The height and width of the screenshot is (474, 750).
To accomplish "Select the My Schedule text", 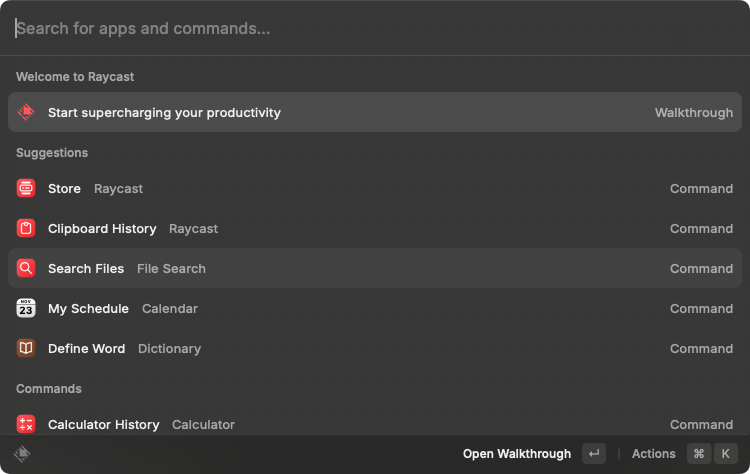I will pos(88,309).
